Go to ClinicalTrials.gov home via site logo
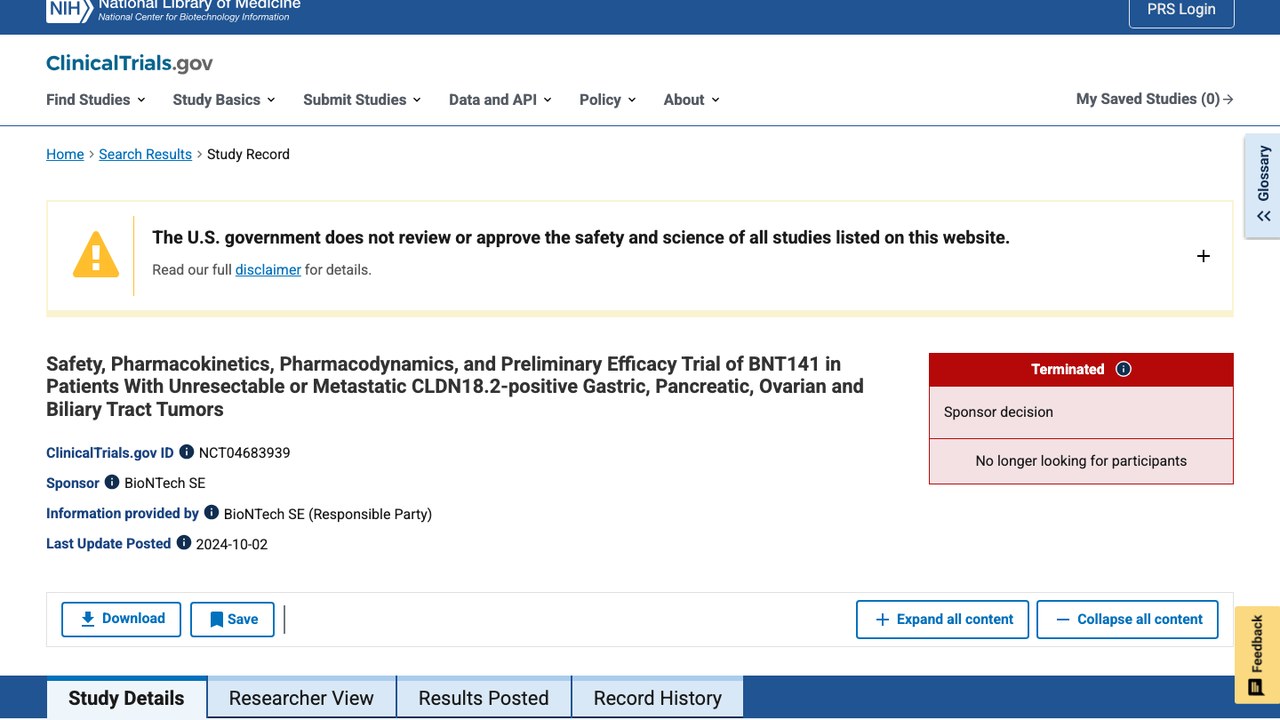 coord(129,63)
